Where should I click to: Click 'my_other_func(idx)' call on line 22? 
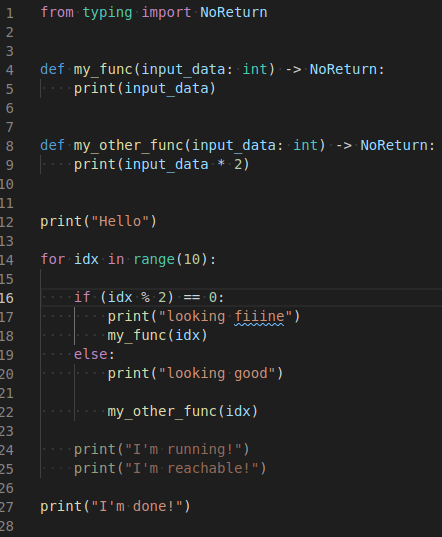click(x=182, y=412)
